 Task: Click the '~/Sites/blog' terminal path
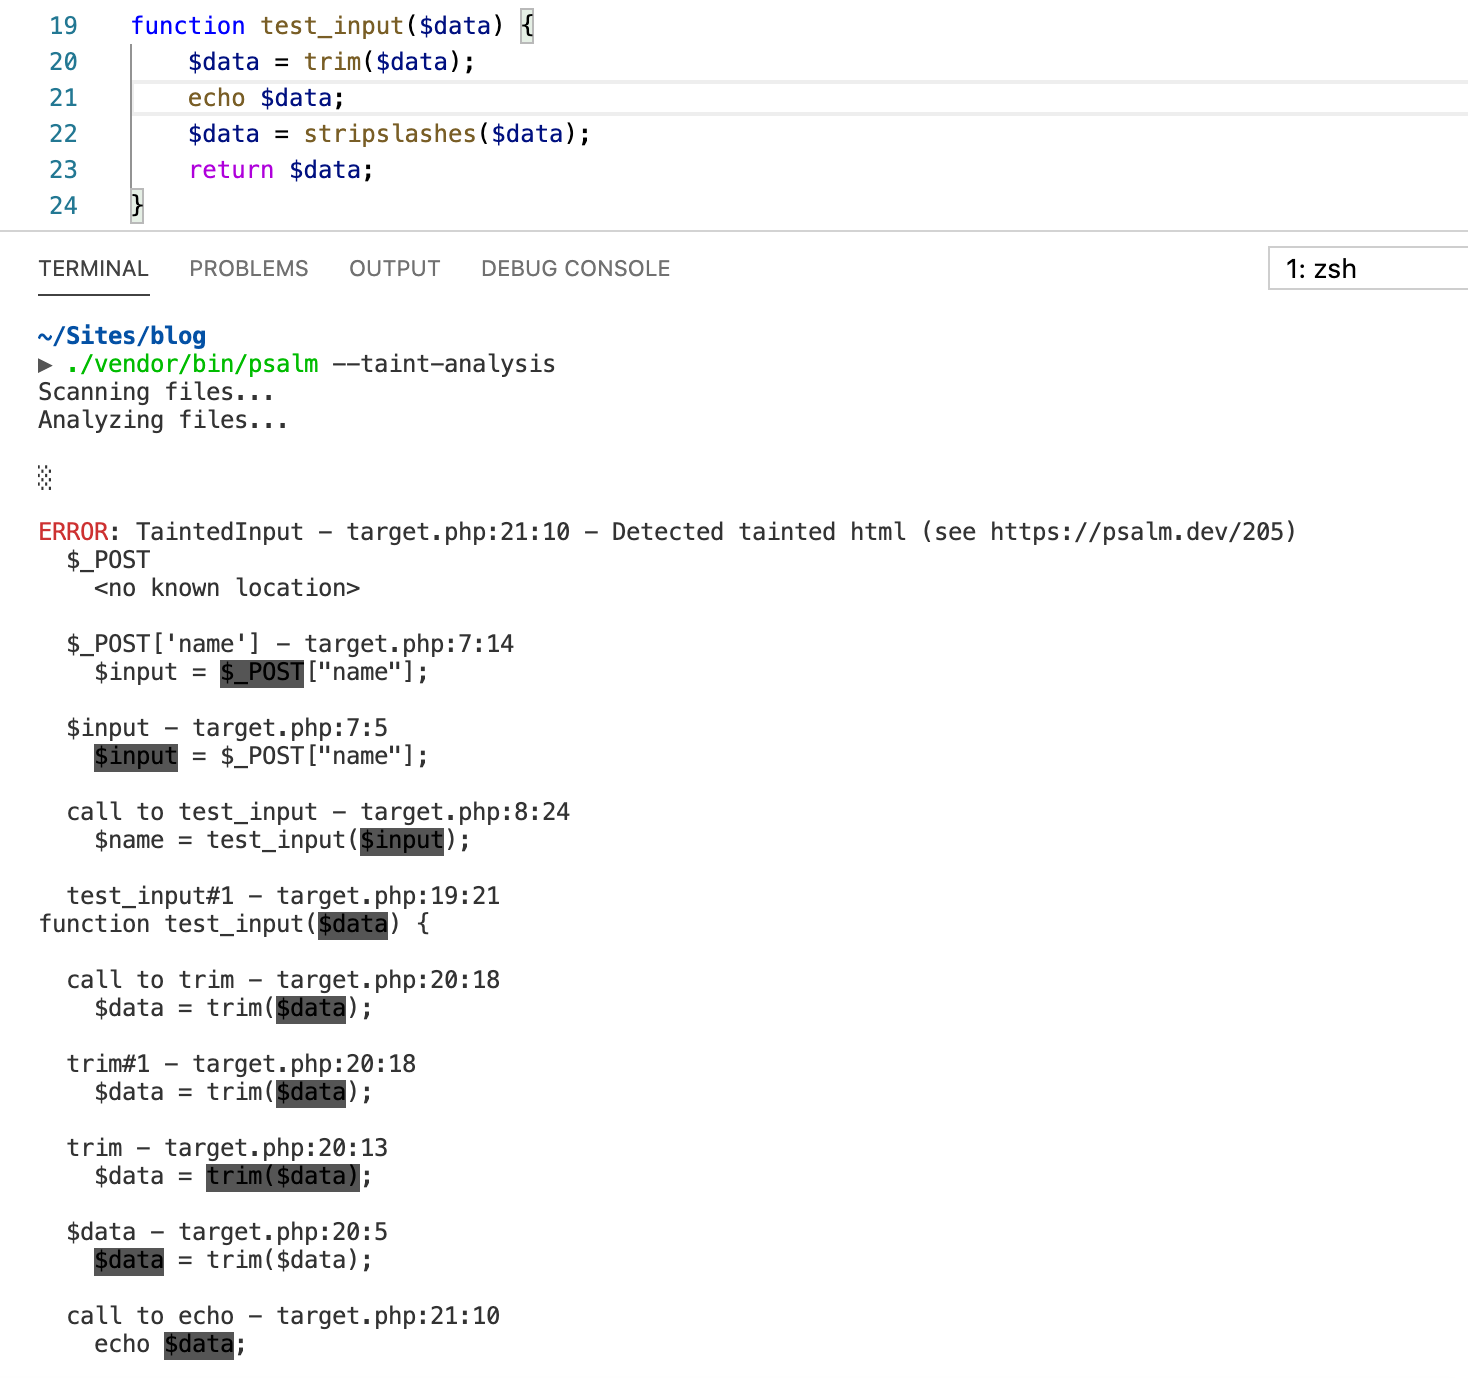tap(122, 335)
